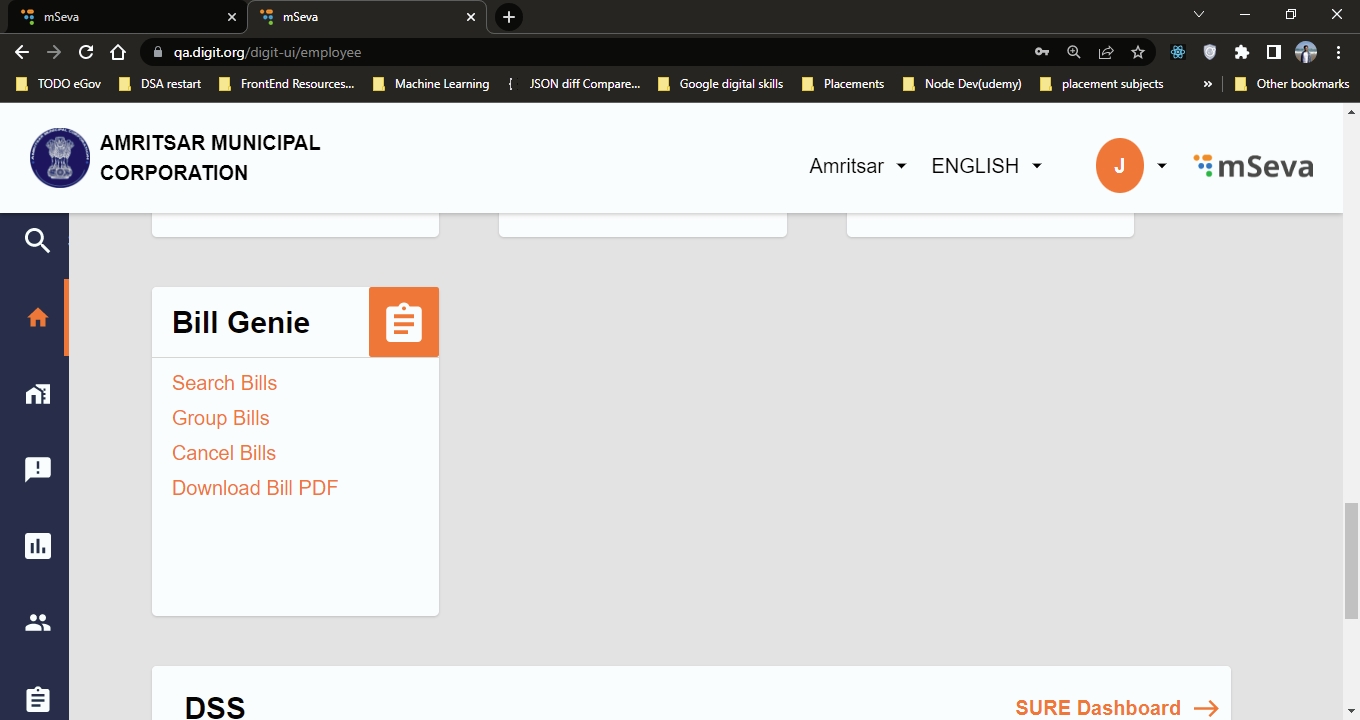This screenshot has height=720, width=1360.
Task: Click the page vertical scrollbar thumb
Action: [1351, 560]
